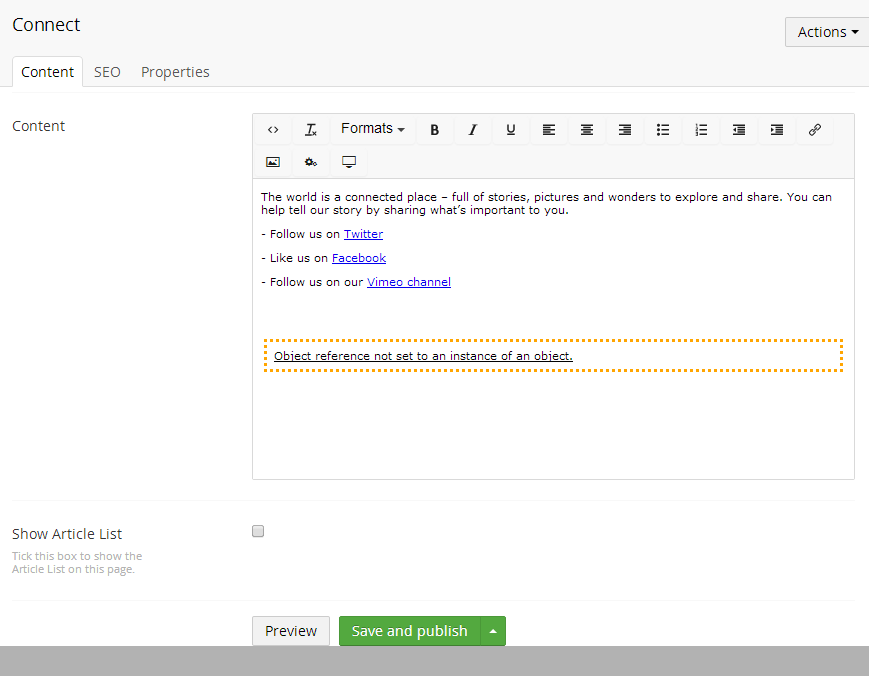The image size is (869, 676).
Task: Tick the Show Article List checkbox
Action: [258, 531]
